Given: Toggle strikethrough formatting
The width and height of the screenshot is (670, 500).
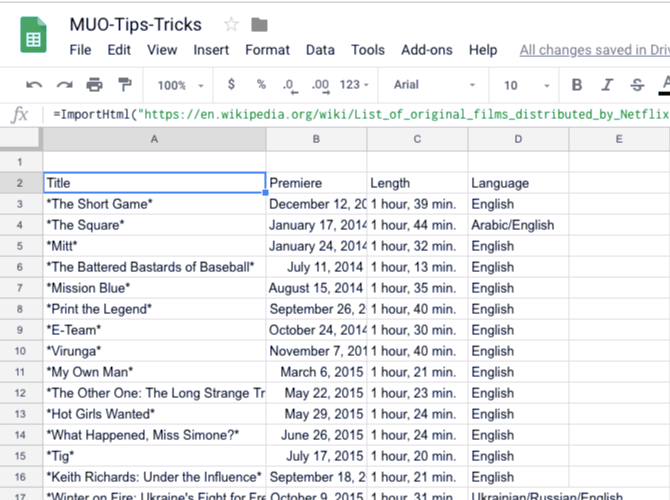Looking at the screenshot, I should (637, 85).
